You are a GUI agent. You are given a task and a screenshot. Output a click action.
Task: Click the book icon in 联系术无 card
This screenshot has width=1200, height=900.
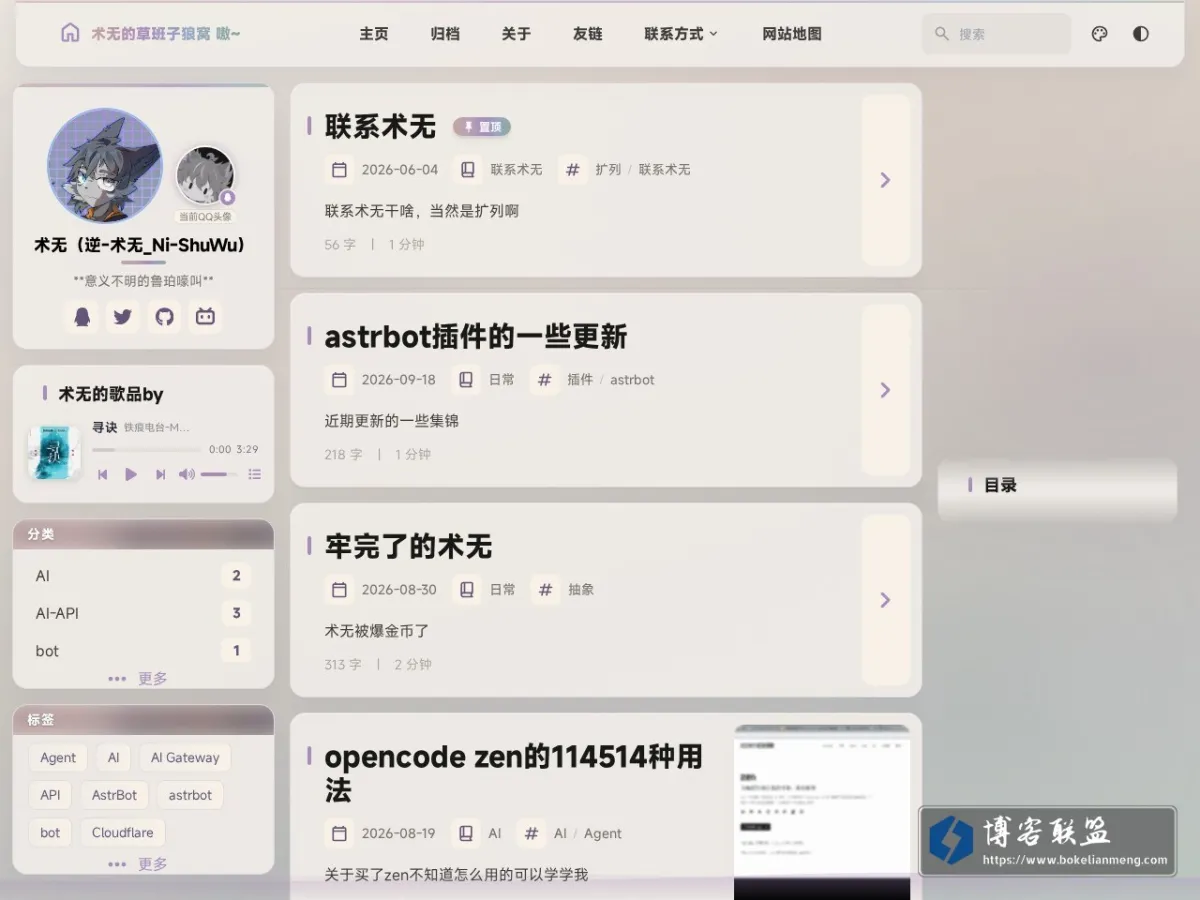click(467, 170)
